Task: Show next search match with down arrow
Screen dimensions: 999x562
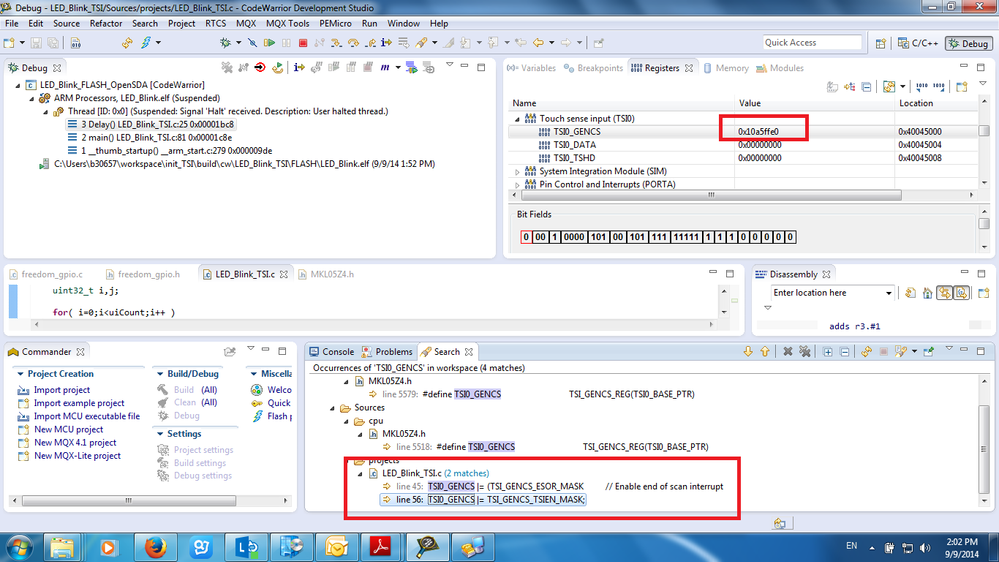Action: (x=748, y=352)
